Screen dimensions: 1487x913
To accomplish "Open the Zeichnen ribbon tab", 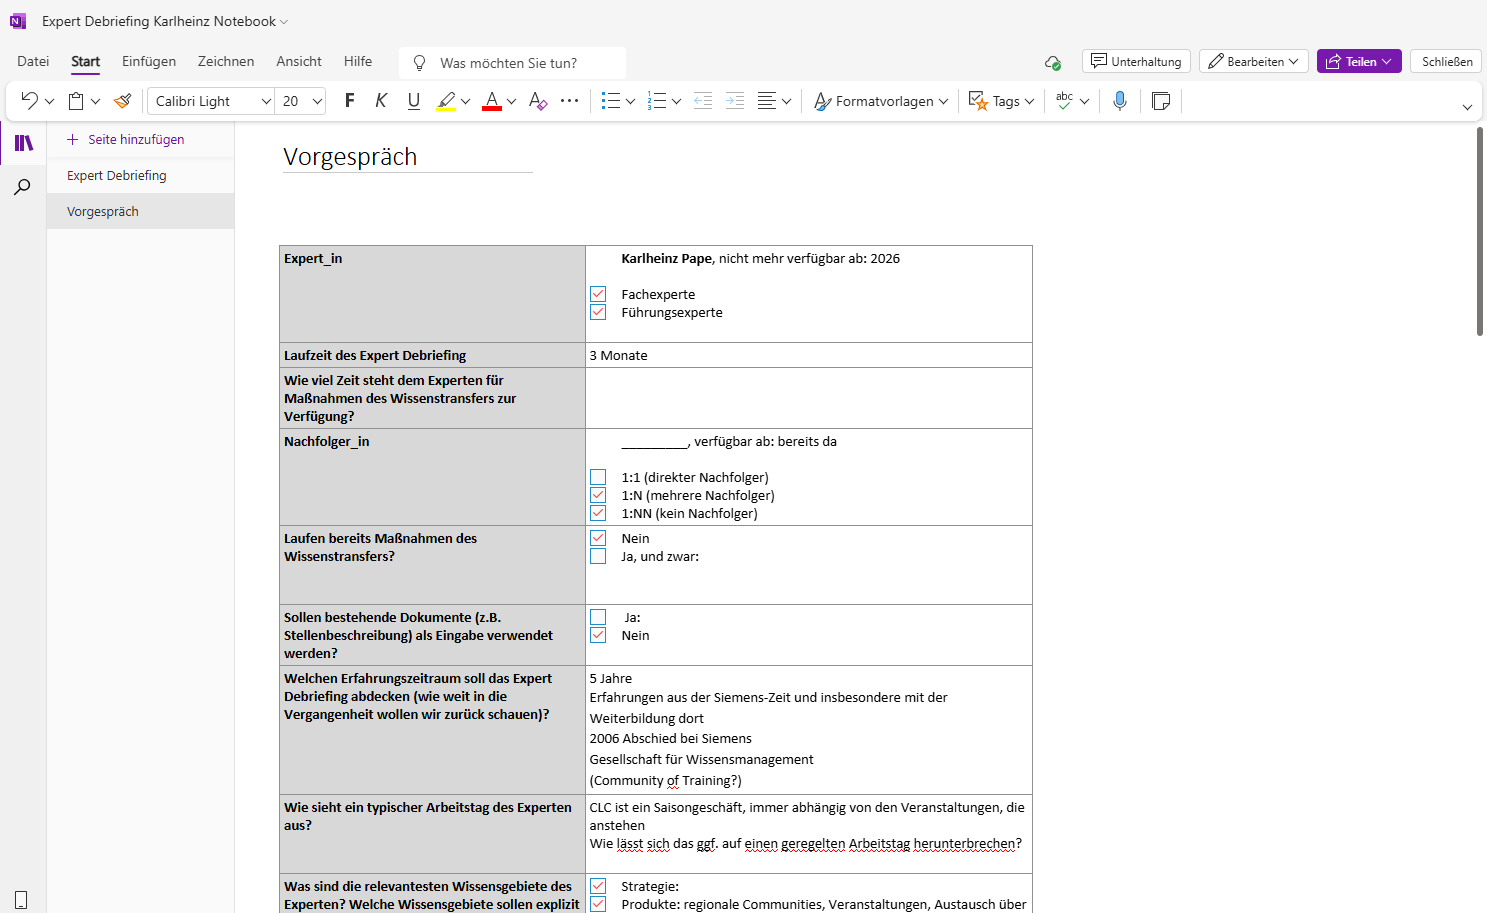I will coord(226,61).
